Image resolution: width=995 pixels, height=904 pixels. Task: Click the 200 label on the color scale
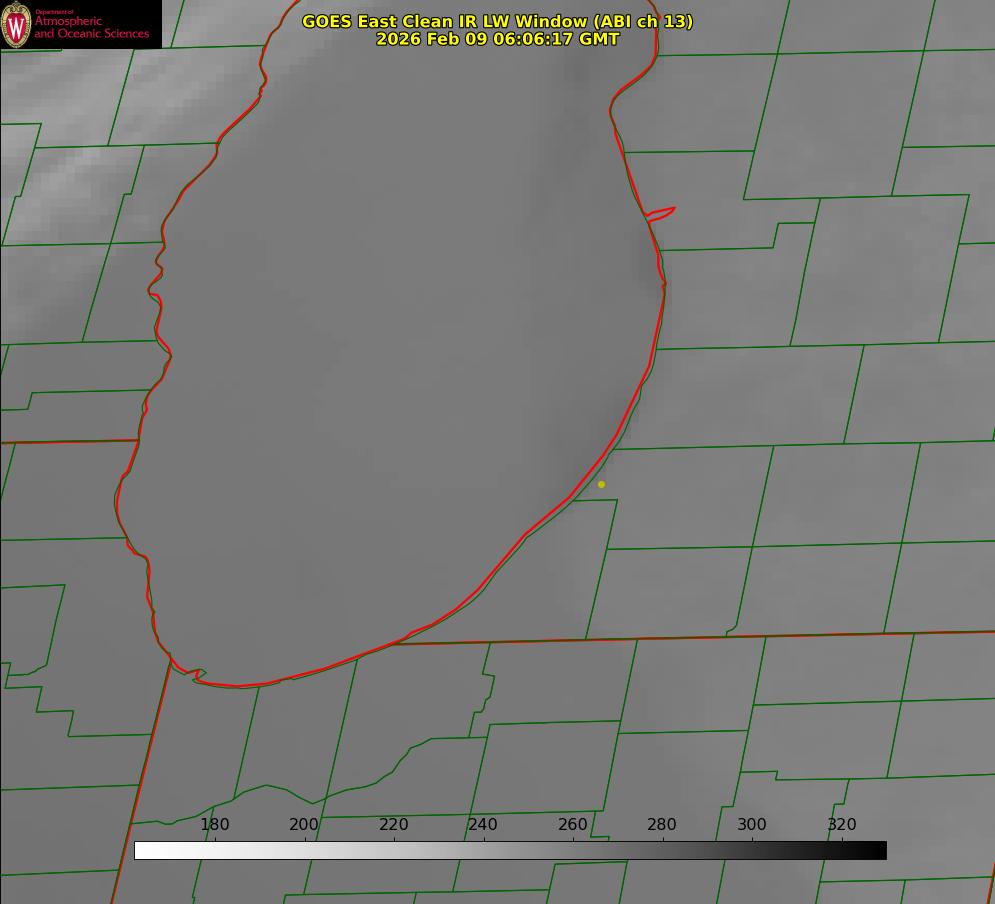point(304,824)
